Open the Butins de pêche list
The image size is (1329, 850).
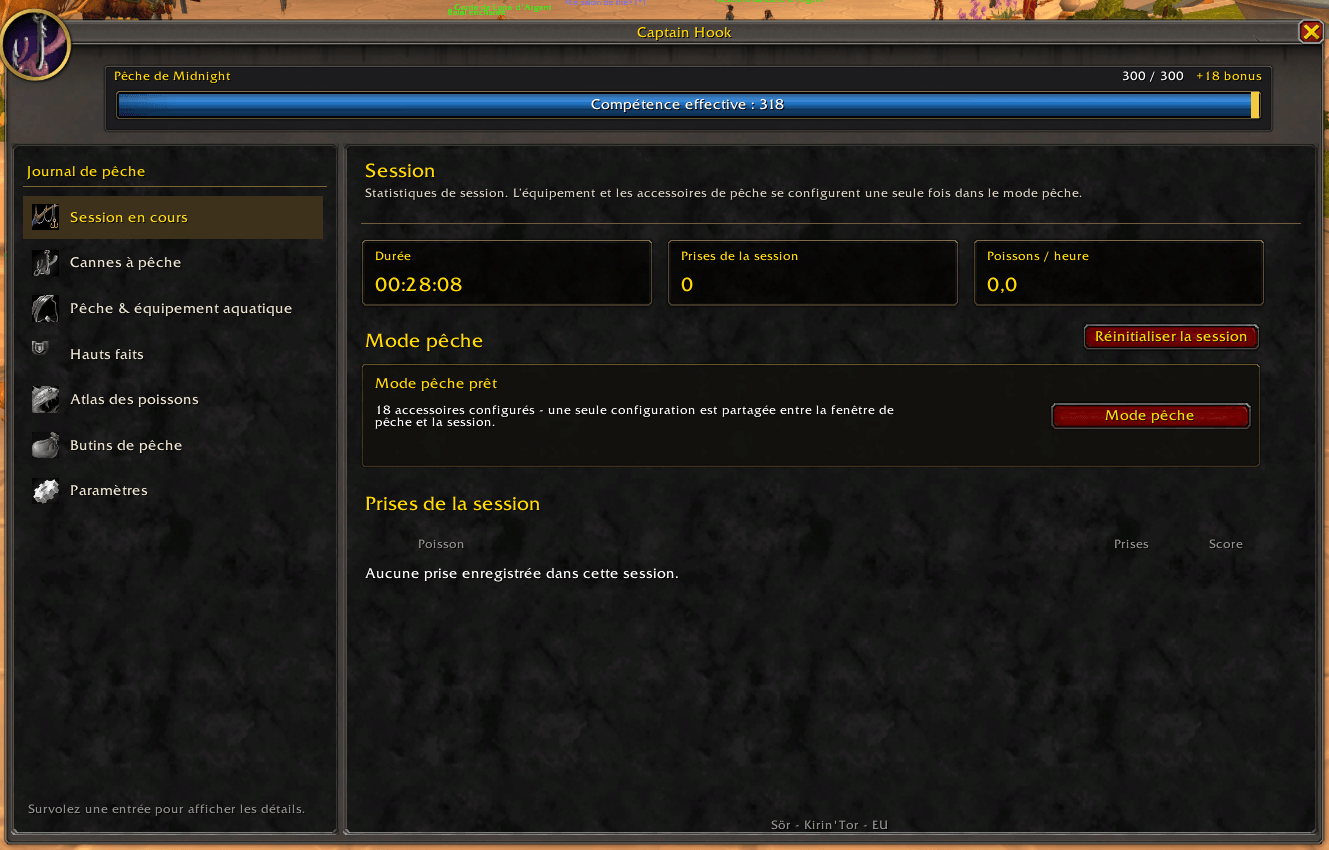pos(173,445)
